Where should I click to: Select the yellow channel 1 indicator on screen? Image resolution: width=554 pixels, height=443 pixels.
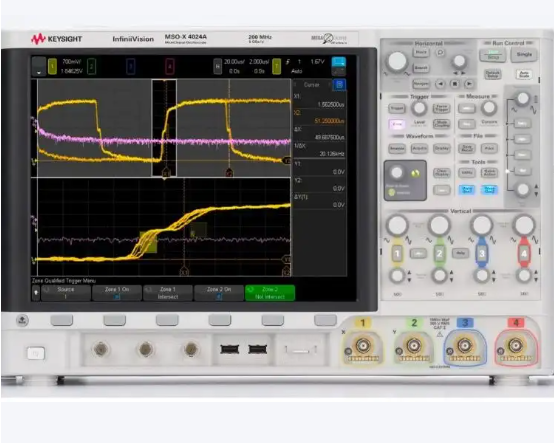(x=52, y=66)
